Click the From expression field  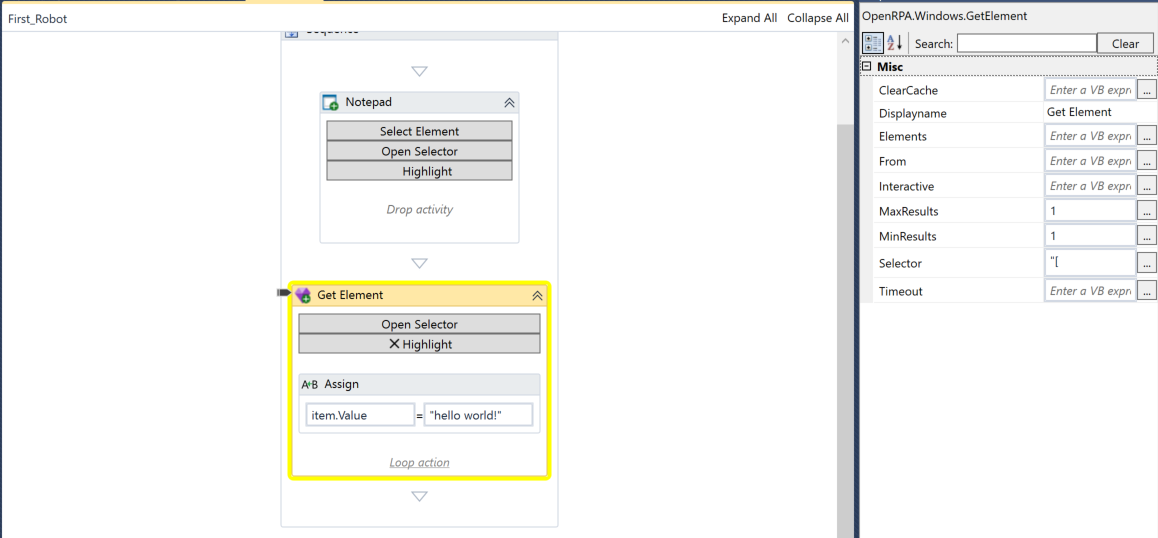coord(1090,160)
